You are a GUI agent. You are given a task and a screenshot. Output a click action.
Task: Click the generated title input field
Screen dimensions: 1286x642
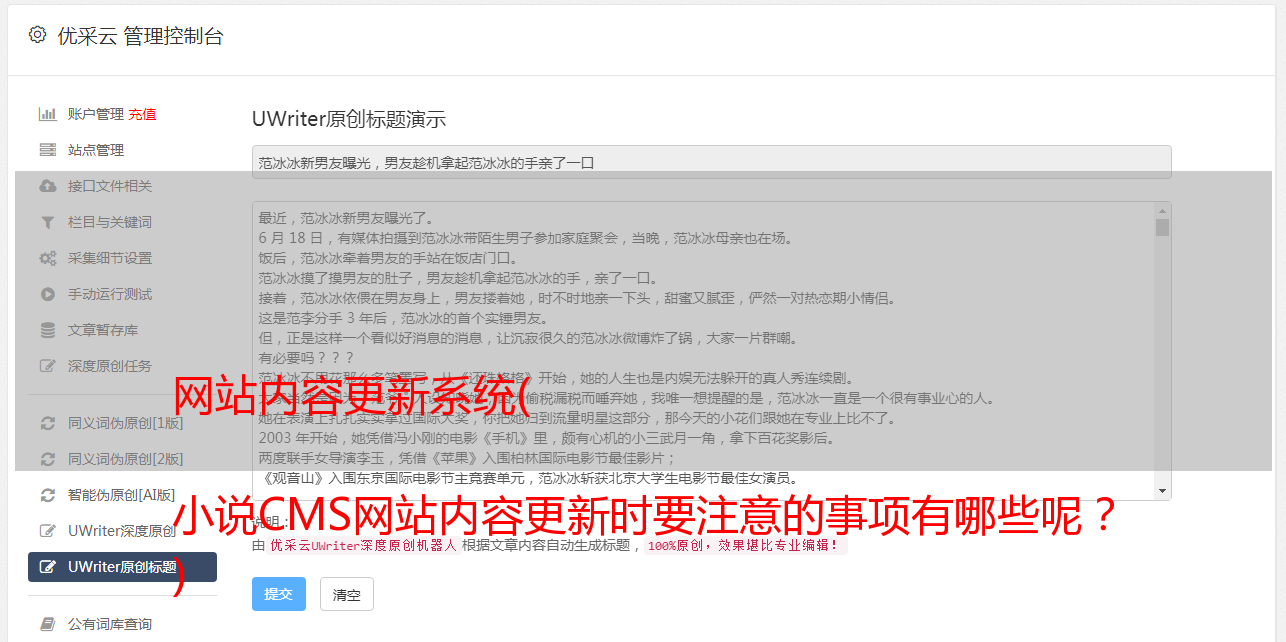pyautogui.click(x=711, y=162)
